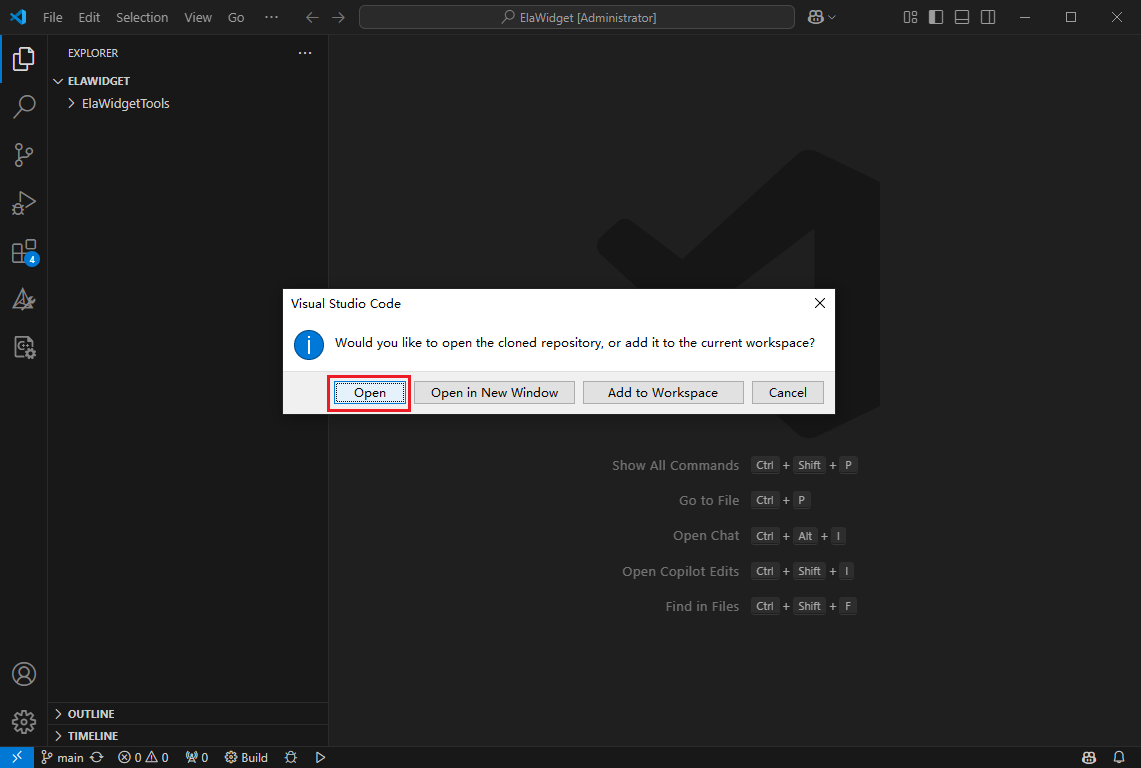Open the Go menu

pyautogui.click(x=236, y=17)
